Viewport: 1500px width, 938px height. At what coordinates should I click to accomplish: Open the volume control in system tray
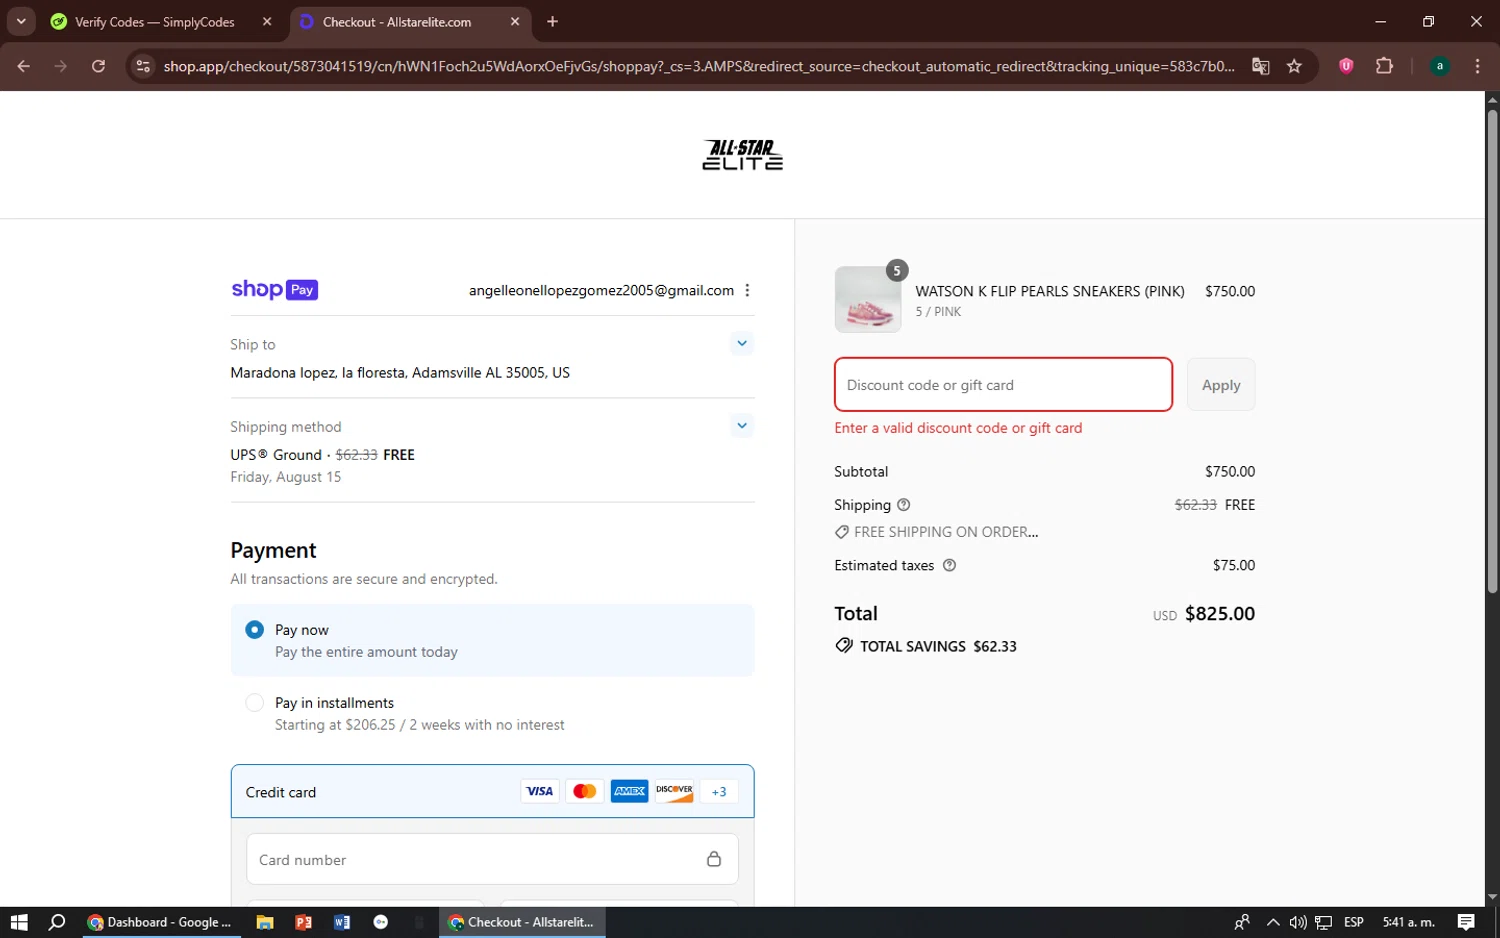1297,922
